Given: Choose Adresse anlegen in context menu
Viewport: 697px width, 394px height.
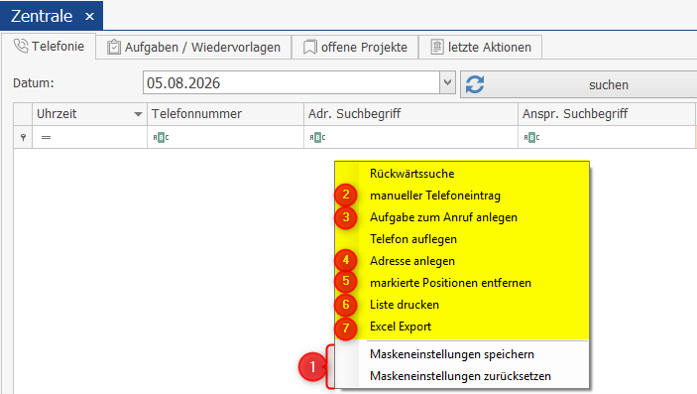Looking at the screenshot, I should pos(462,261).
